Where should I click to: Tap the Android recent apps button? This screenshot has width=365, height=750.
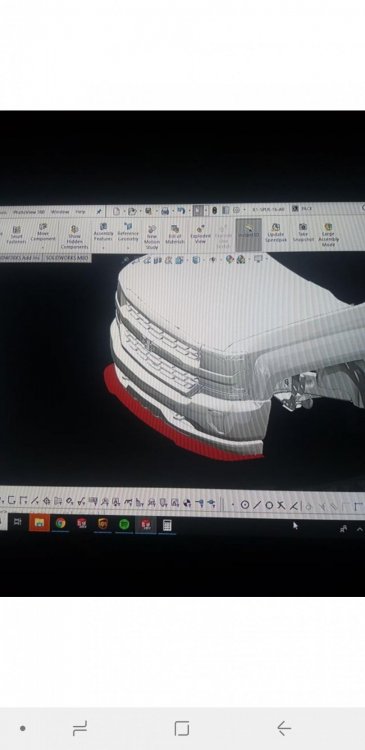click(x=79, y=728)
